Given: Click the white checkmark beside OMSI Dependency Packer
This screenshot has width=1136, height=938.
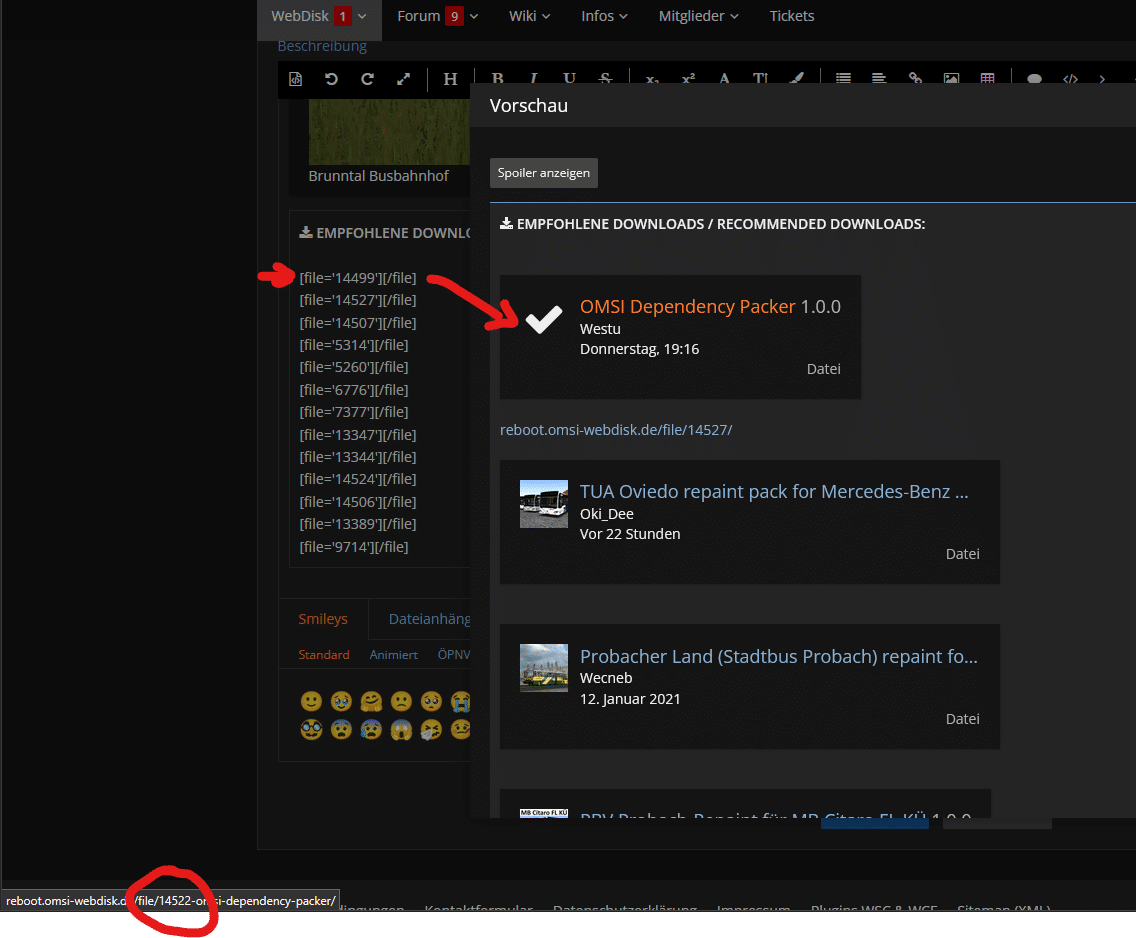Looking at the screenshot, I should click(544, 320).
